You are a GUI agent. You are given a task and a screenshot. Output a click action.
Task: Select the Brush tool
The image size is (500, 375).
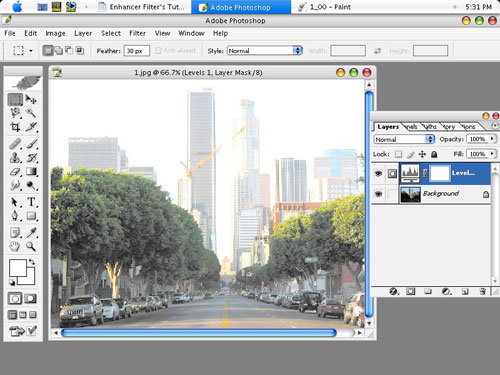click(31, 144)
